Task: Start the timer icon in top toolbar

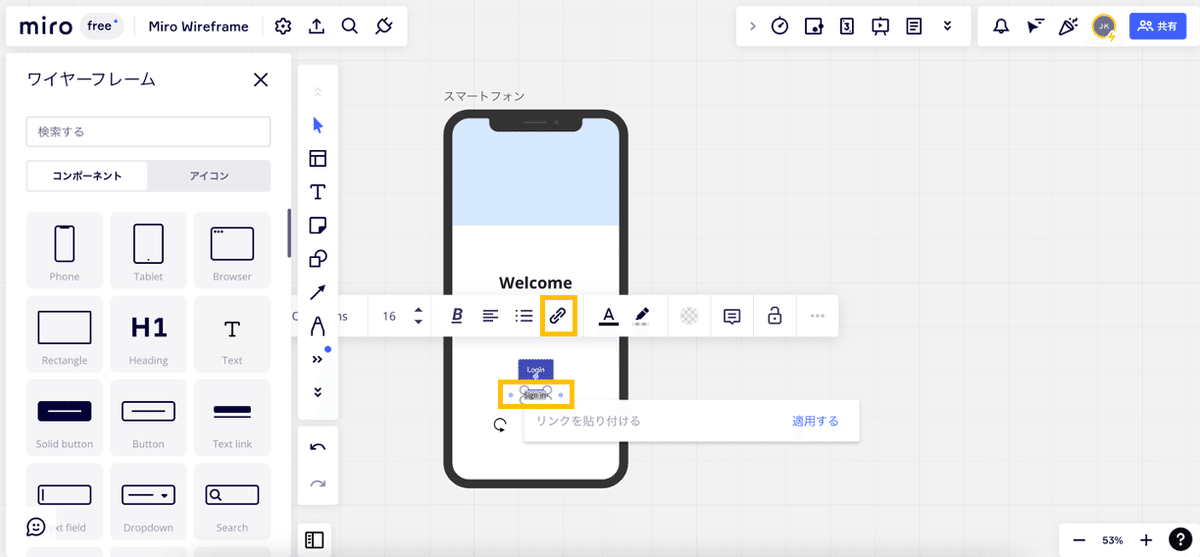Action: point(780,27)
